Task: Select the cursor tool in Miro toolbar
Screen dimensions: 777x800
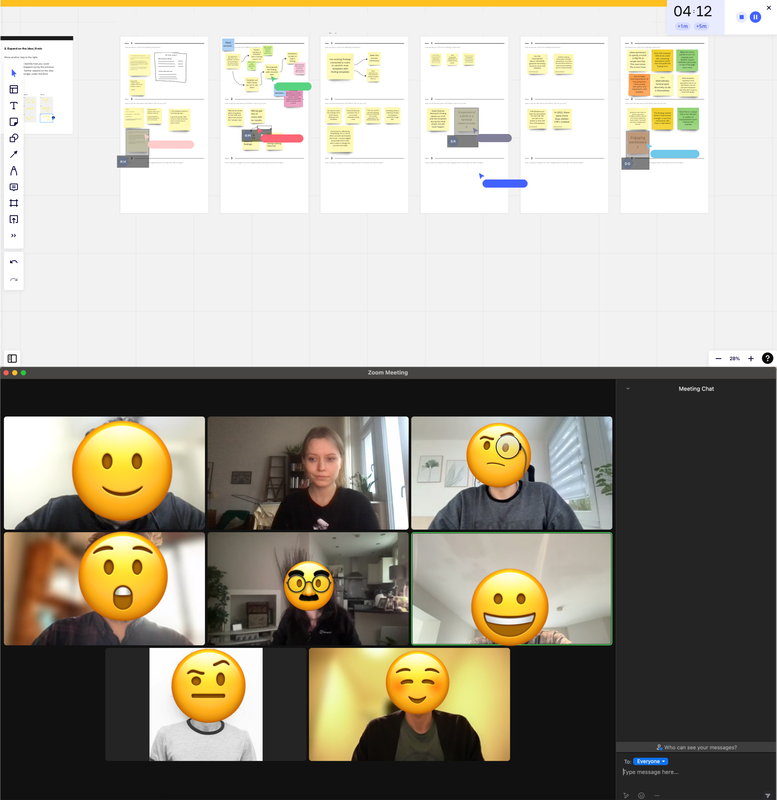Action: (14, 73)
